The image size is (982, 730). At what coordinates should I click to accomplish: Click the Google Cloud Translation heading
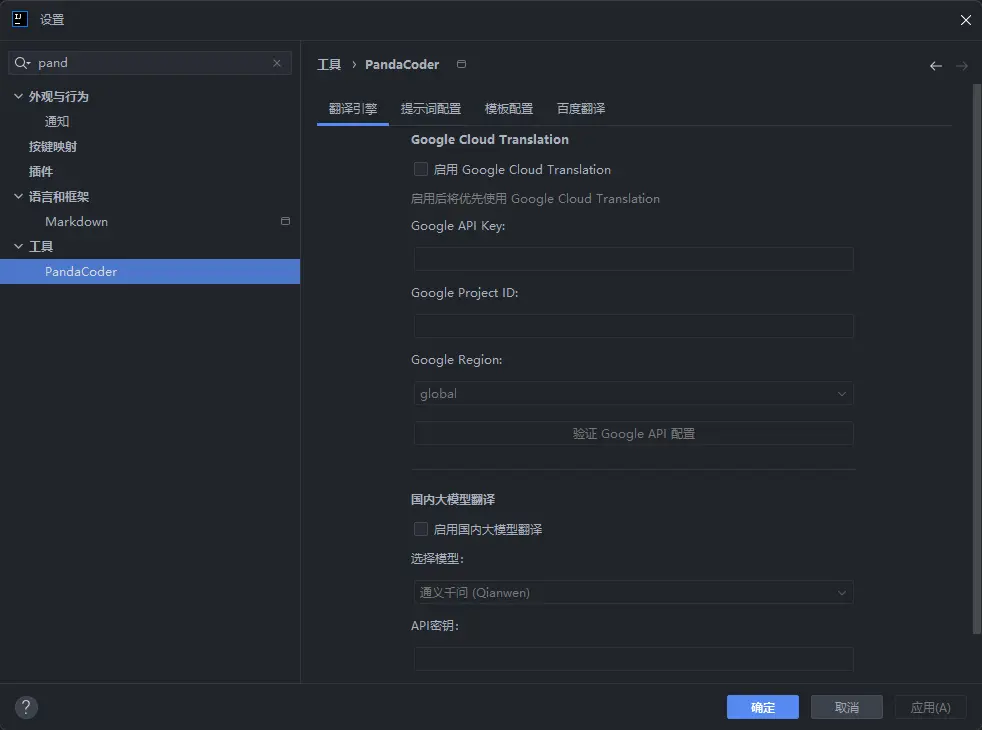490,139
